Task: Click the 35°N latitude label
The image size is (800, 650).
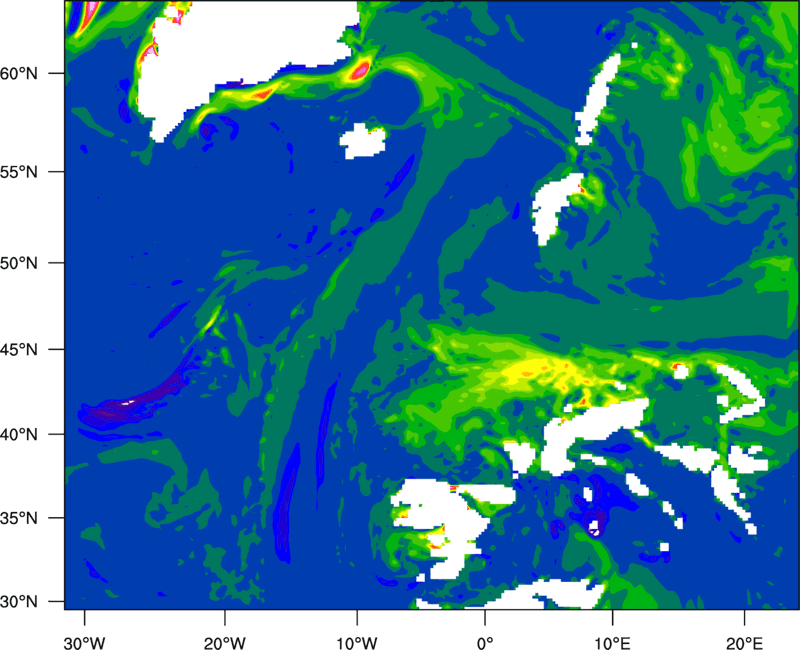Action: pyautogui.click(x=19, y=518)
